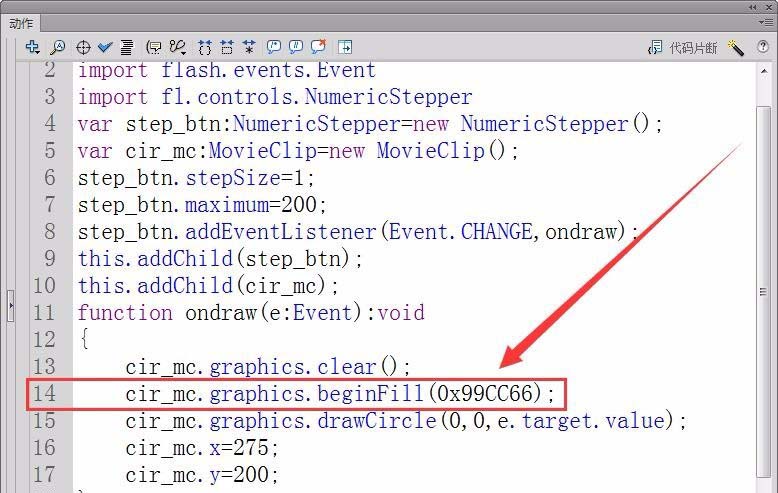This screenshot has height=493, width=778.
Task: Click "import flash.events.Event" line
Action: click(x=227, y=70)
